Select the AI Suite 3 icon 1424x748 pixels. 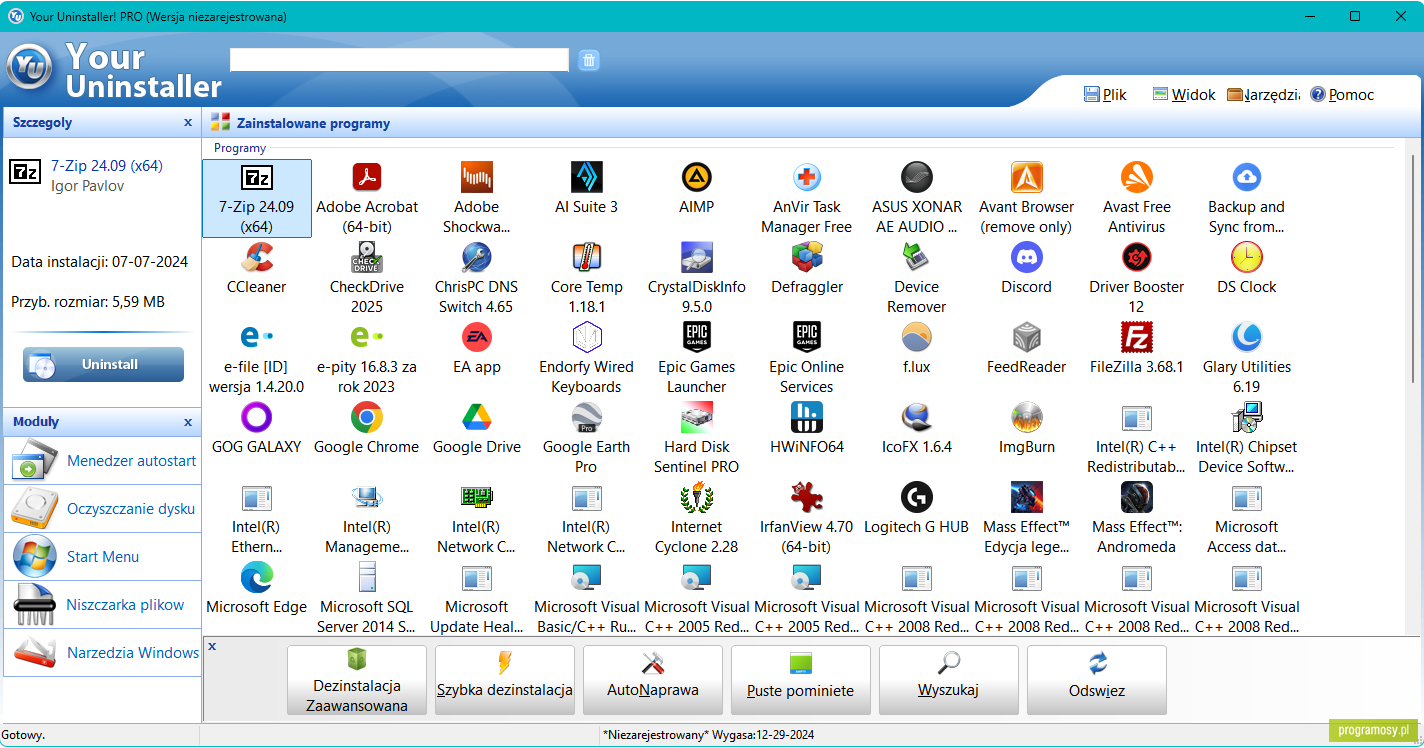pos(587,178)
